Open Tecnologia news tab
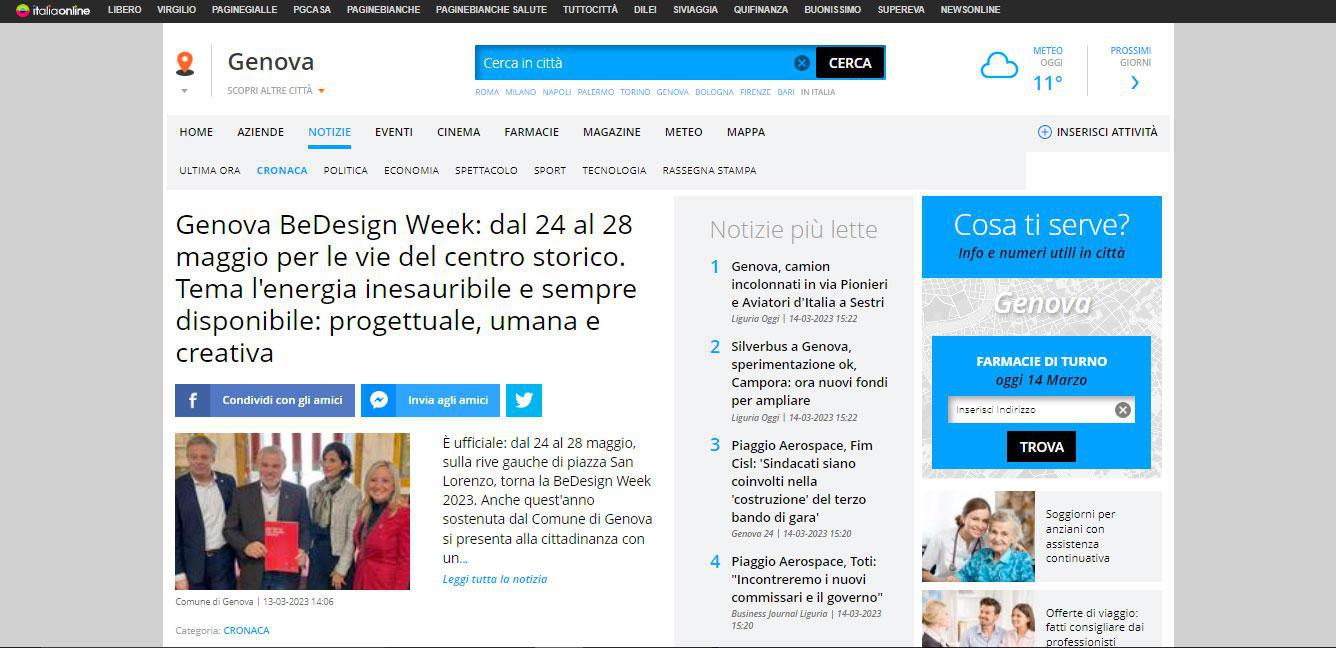Viewport: 1336px width, 648px height. (x=615, y=171)
